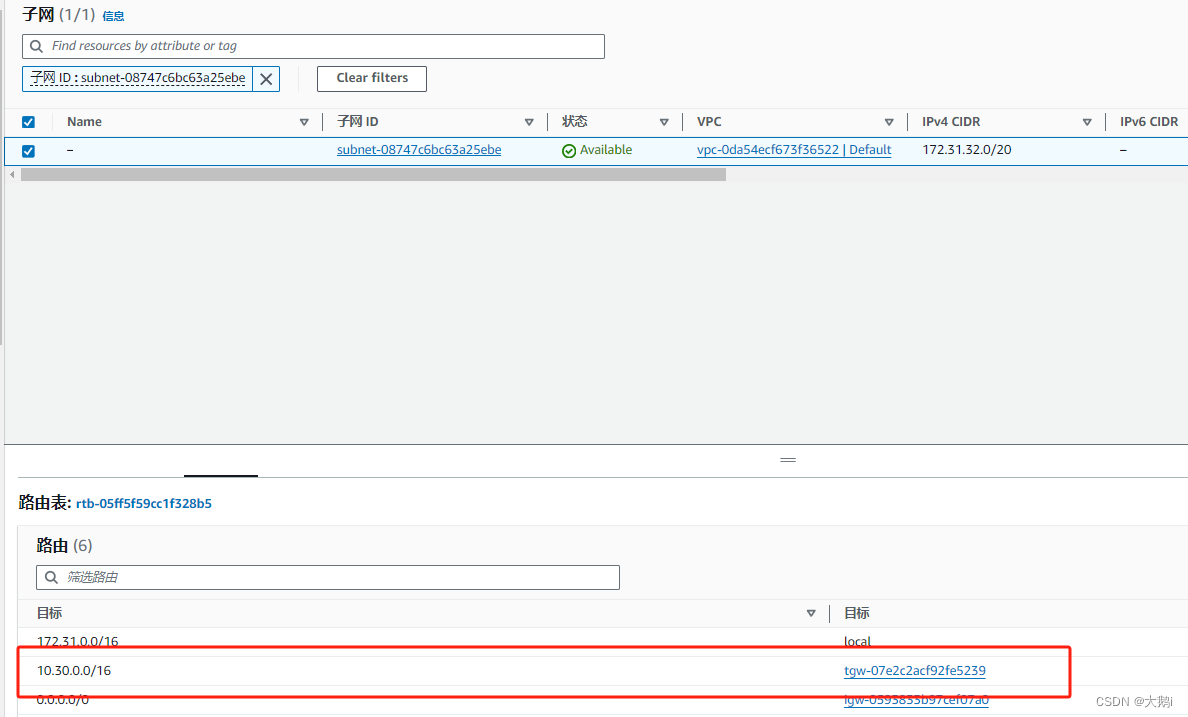Select the 10.30.0.0/16 route destination
The width and height of the screenshot is (1188, 717).
(x=74, y=671)
